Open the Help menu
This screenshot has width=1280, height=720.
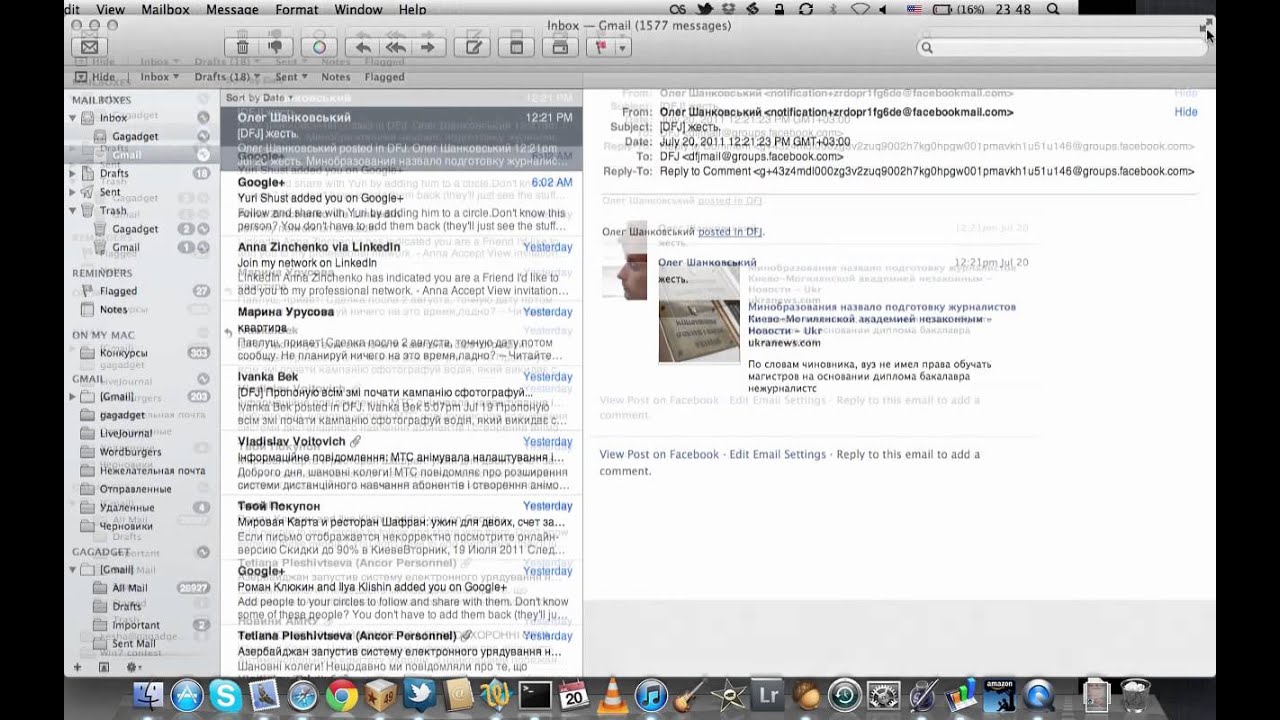[x=412, y=9]
